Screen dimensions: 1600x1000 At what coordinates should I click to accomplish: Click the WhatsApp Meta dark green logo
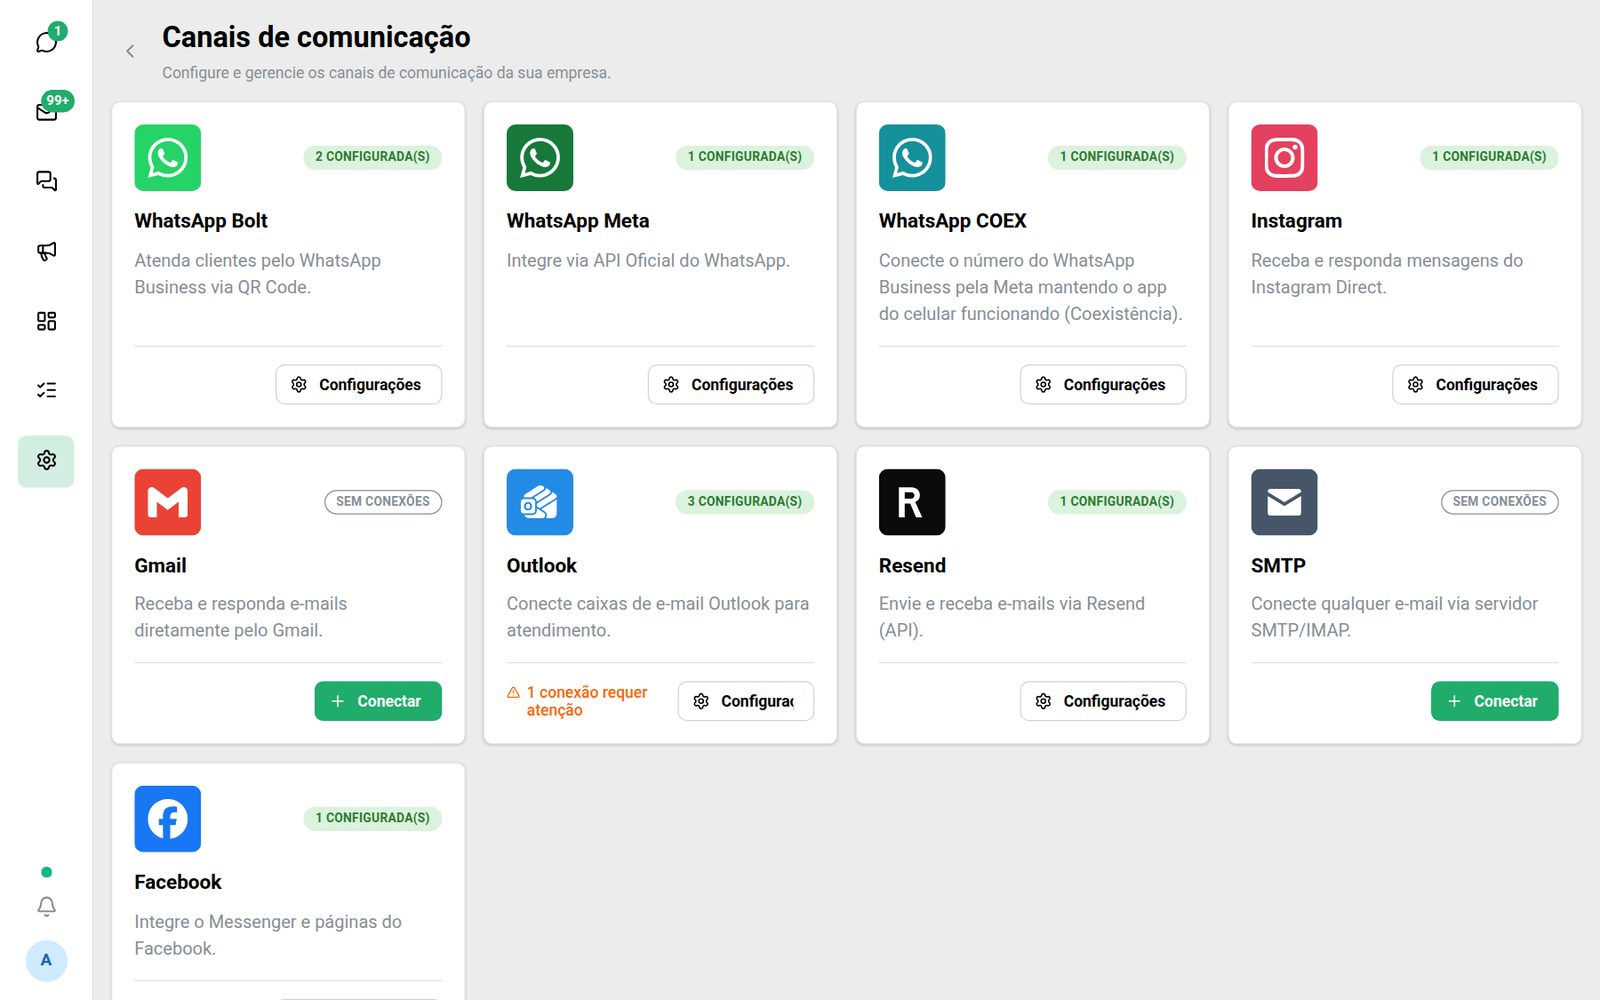click(540, 158)
